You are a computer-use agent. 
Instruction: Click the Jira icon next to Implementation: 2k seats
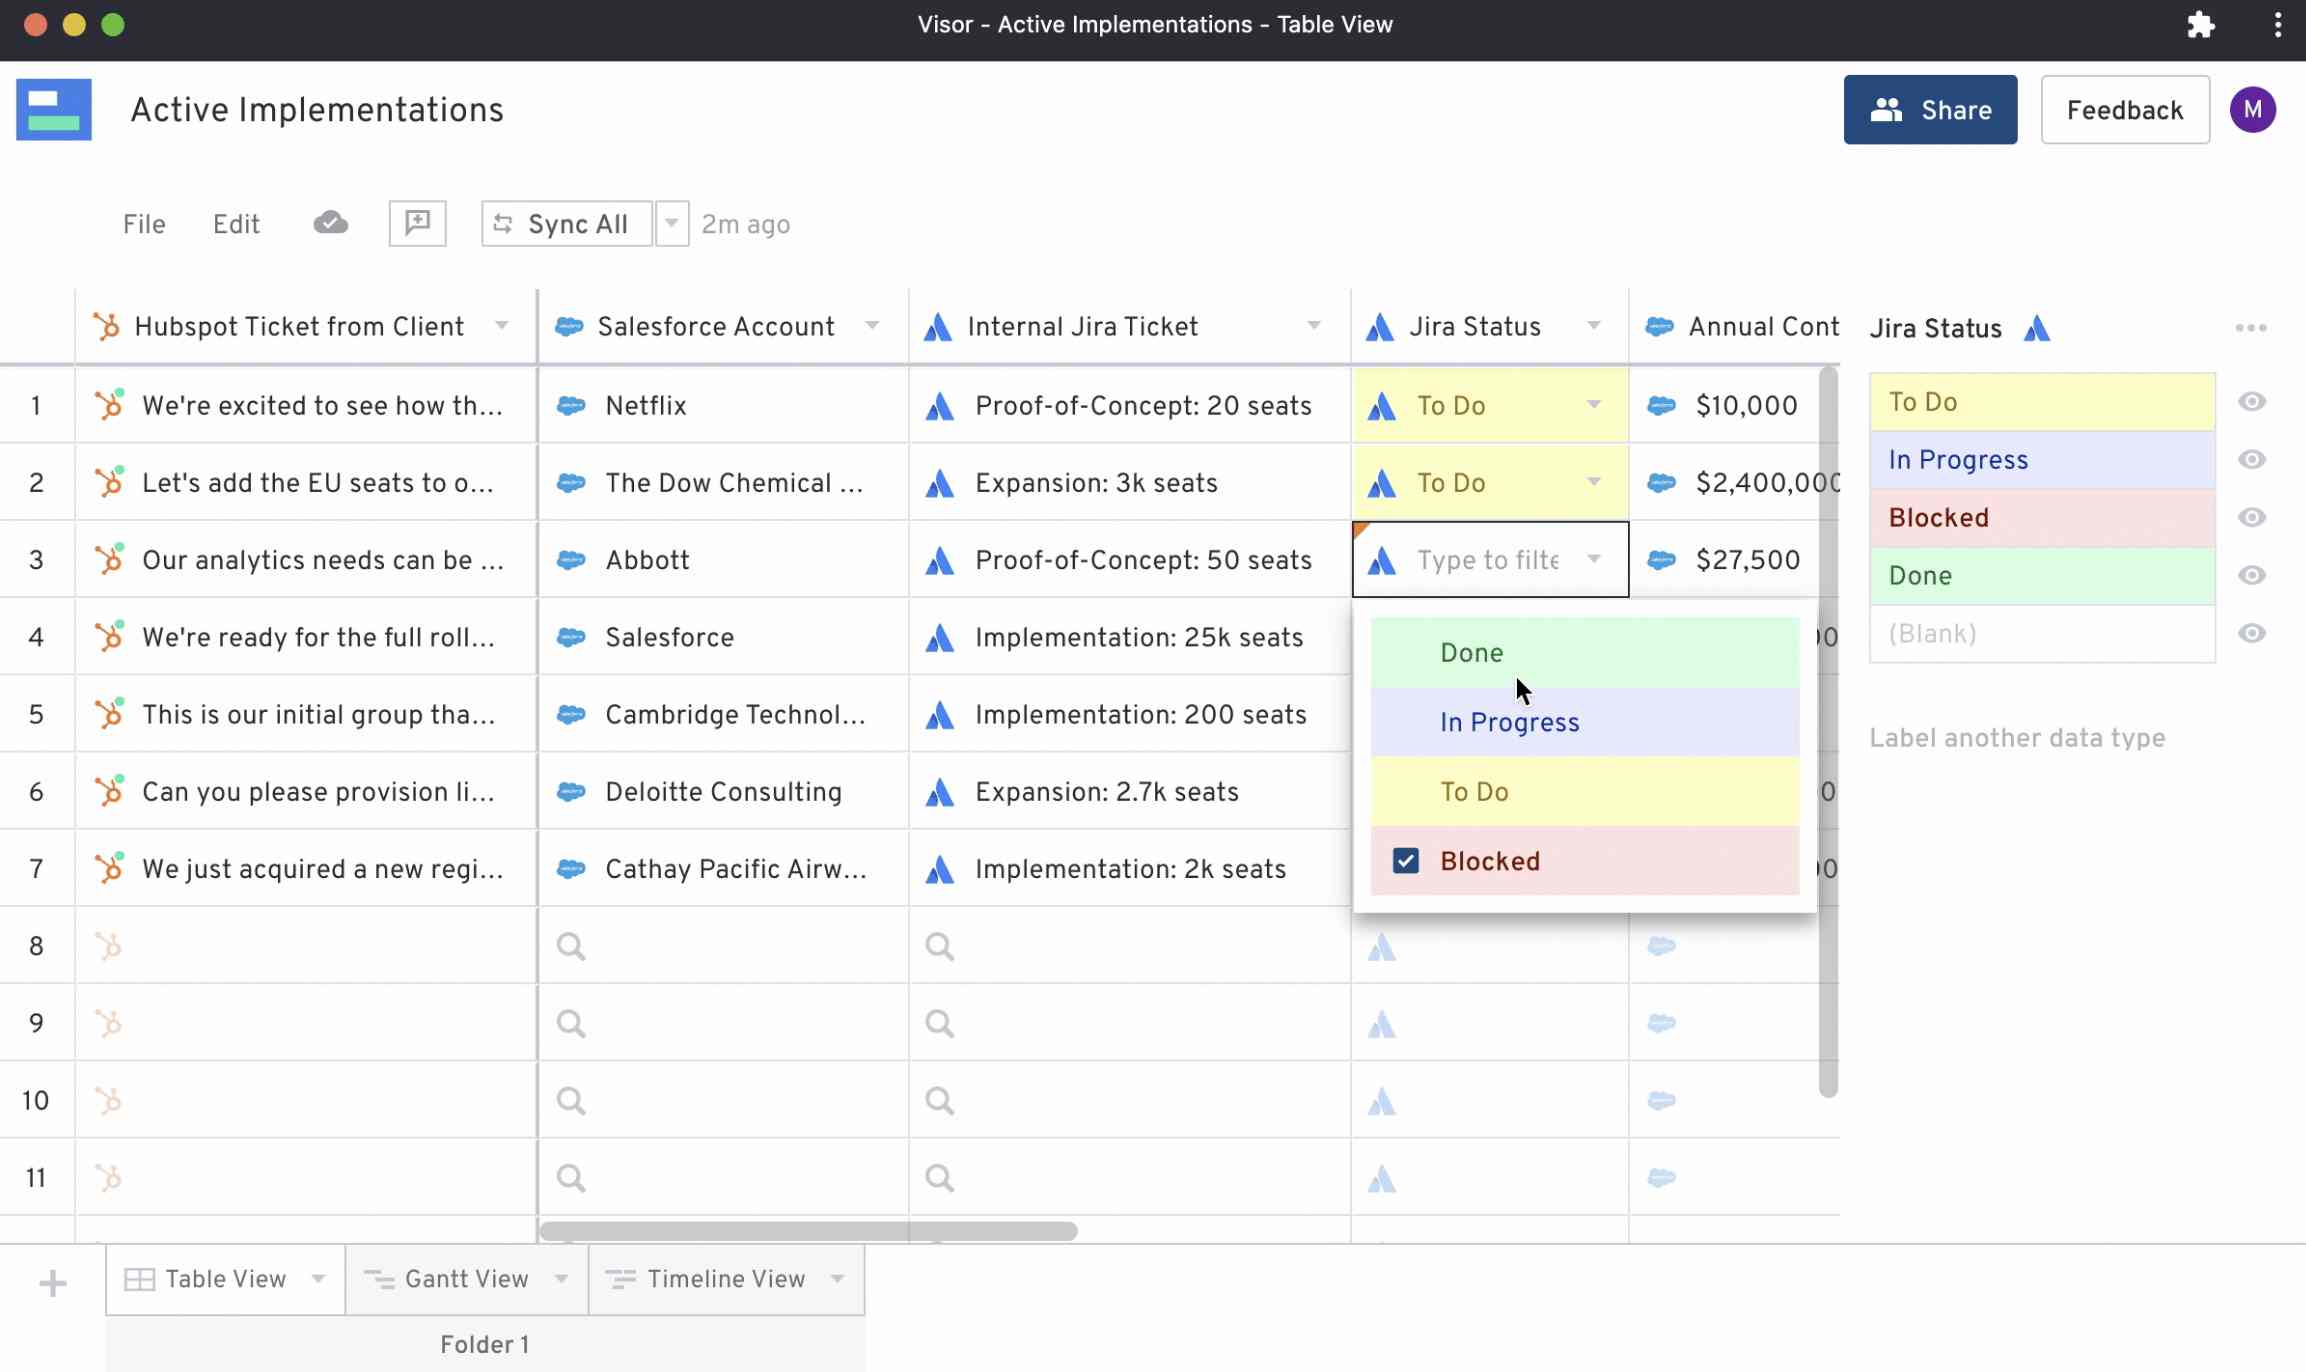pyautogui.click(x=939, y=869)
